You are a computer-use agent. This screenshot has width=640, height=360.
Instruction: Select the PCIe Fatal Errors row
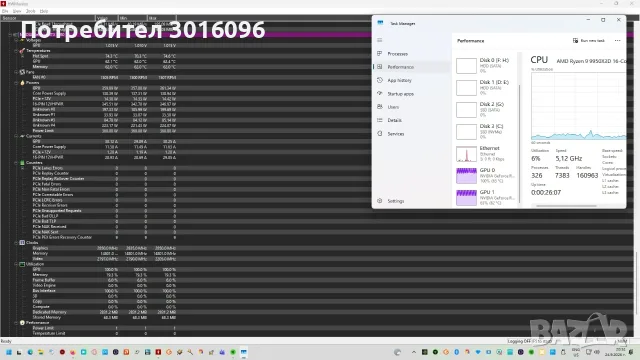pyautogui.click(x=104, y=184)
